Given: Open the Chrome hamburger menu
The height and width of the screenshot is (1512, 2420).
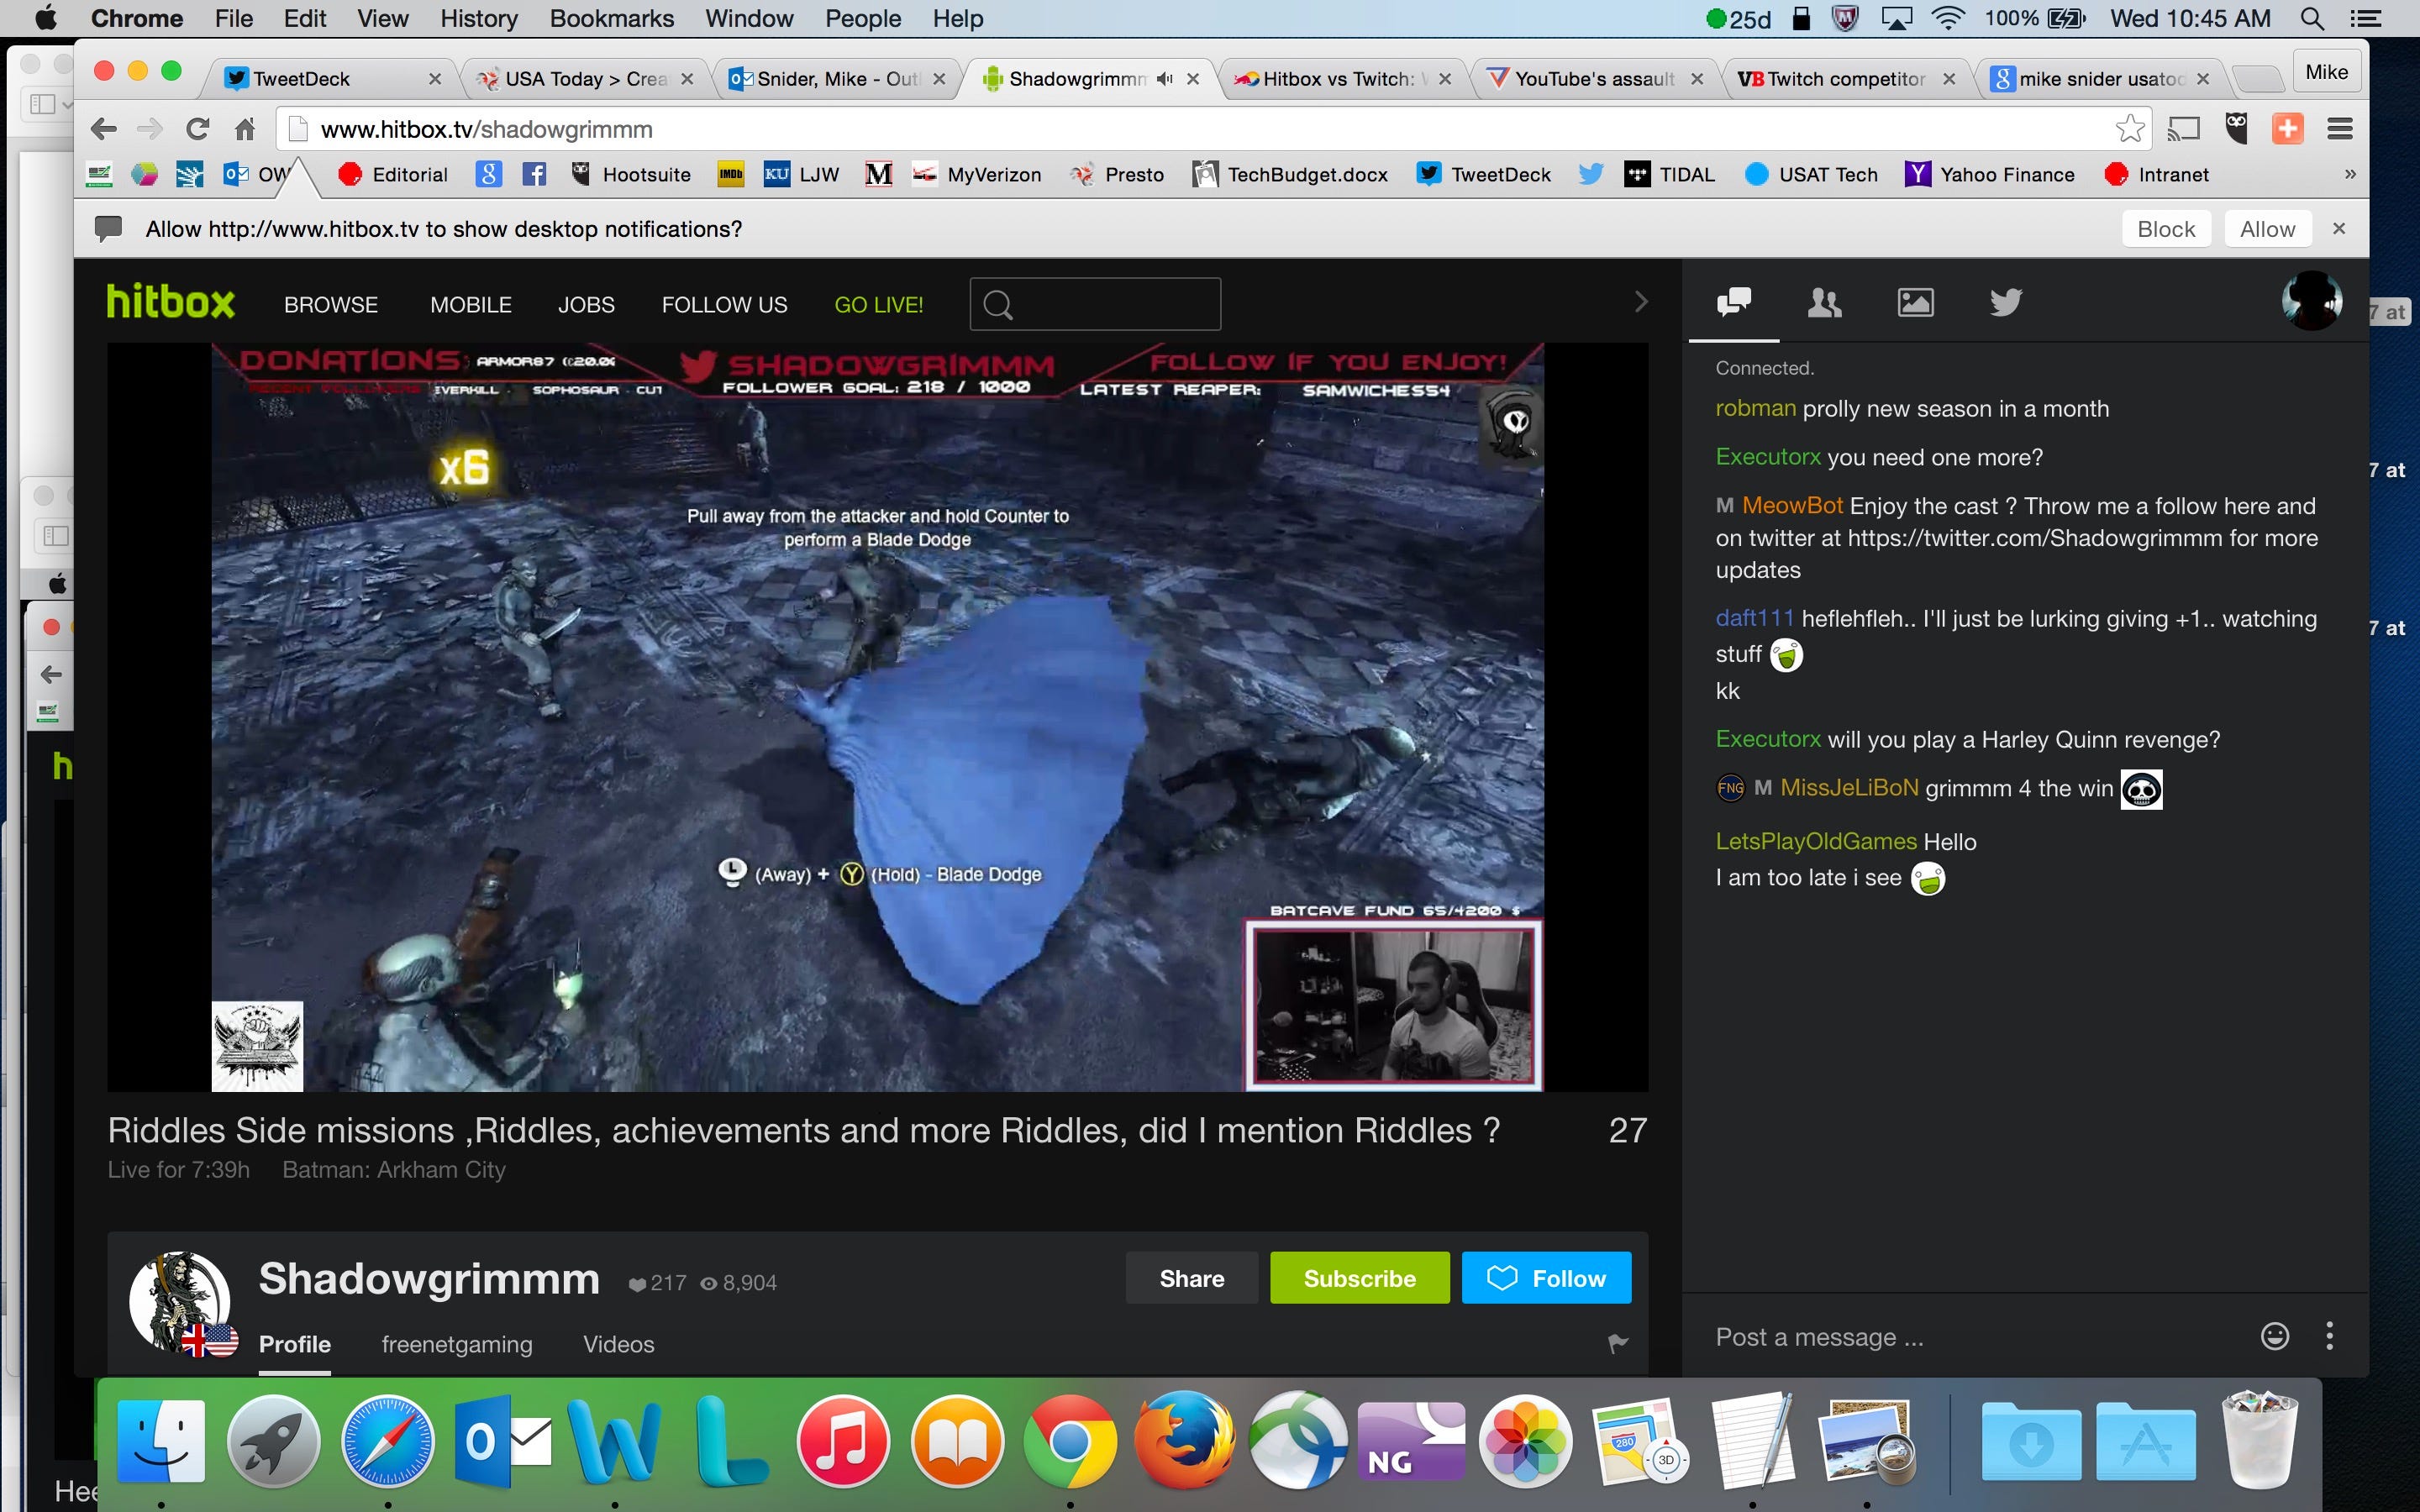Looking at the screenshot, I should coord(2340,129).
